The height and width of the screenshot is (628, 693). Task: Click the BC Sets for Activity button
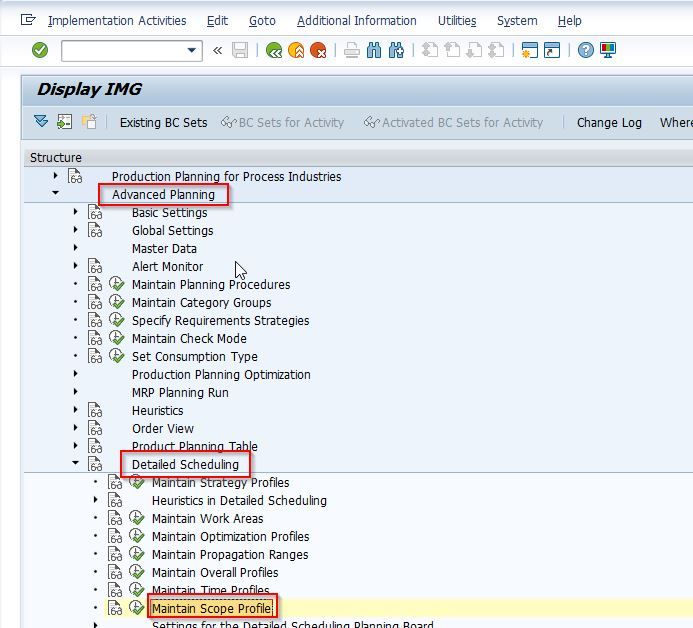[282, 122]
